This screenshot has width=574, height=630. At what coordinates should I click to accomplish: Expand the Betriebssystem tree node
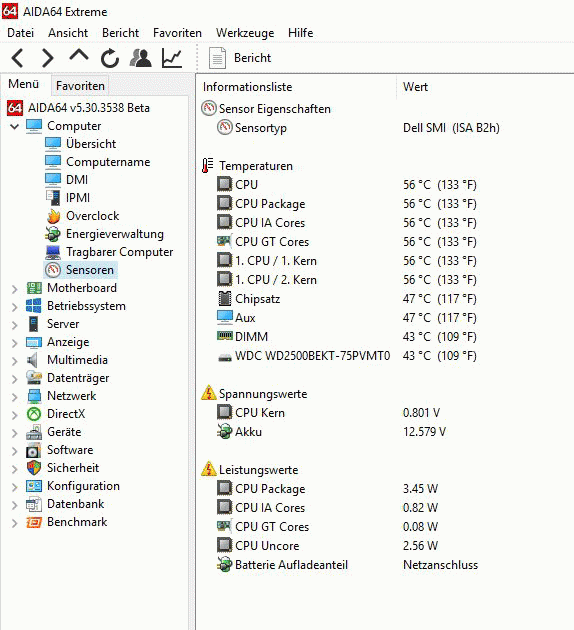[x=14, y=307]
